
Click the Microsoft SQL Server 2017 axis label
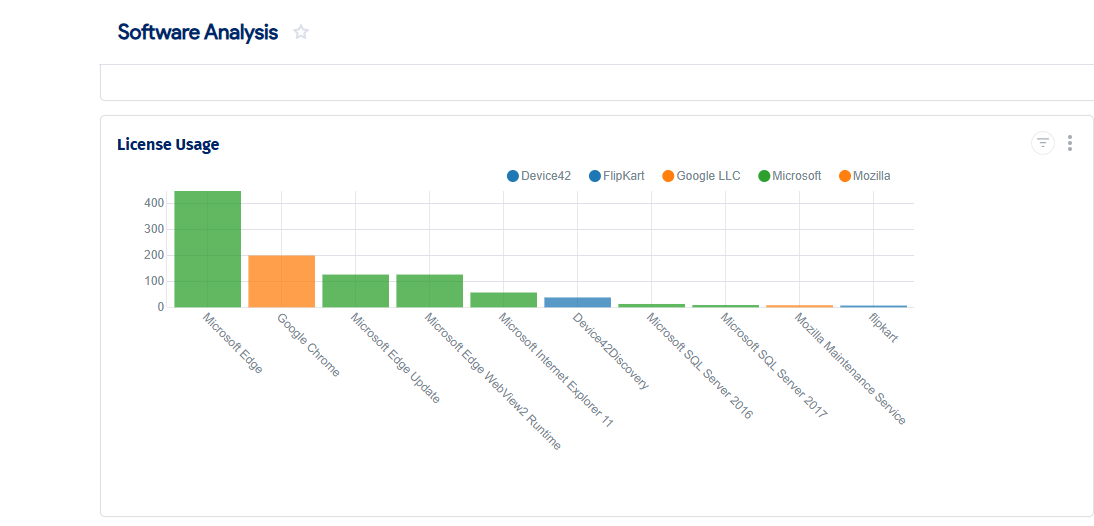pos(774,365)
